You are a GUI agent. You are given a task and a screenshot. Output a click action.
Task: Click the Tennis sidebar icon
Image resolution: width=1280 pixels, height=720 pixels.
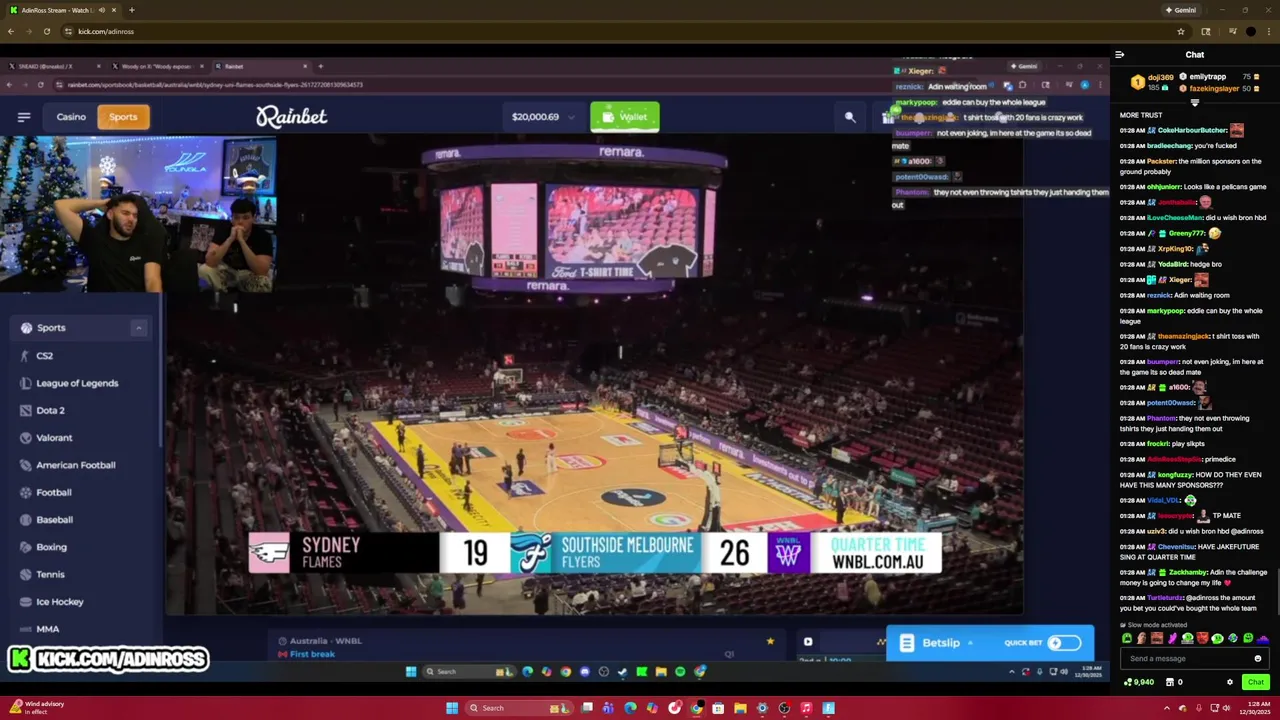tap(26, 574)
